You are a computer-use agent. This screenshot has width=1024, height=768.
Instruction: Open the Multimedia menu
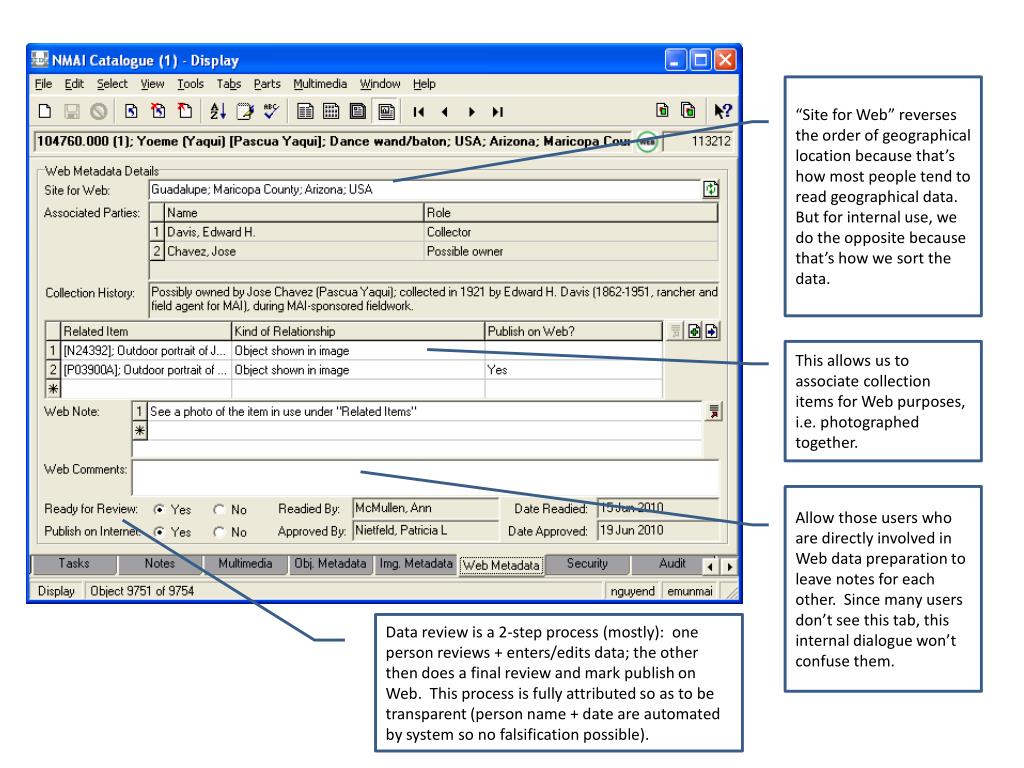tap(320, 84)
